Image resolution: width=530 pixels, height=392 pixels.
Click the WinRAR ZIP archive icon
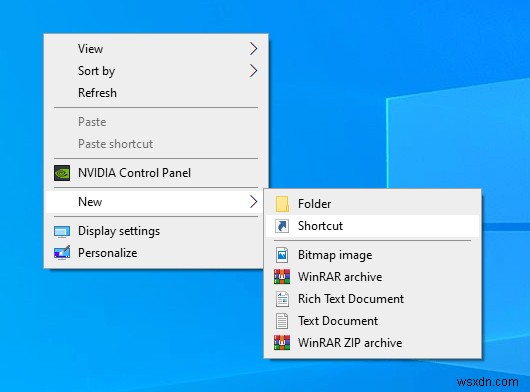point(282,343)
